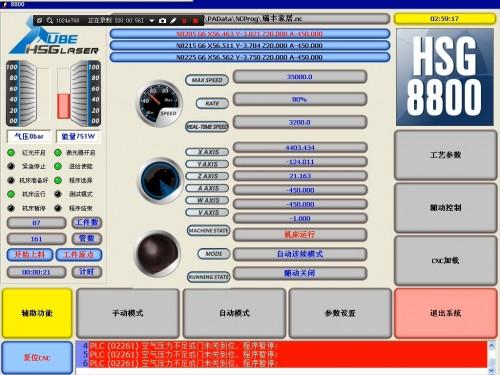The height and width of the screenshot is (375, 500).
Task: Toggle the 红光开启 red light indicator
Action: point(11,153)
